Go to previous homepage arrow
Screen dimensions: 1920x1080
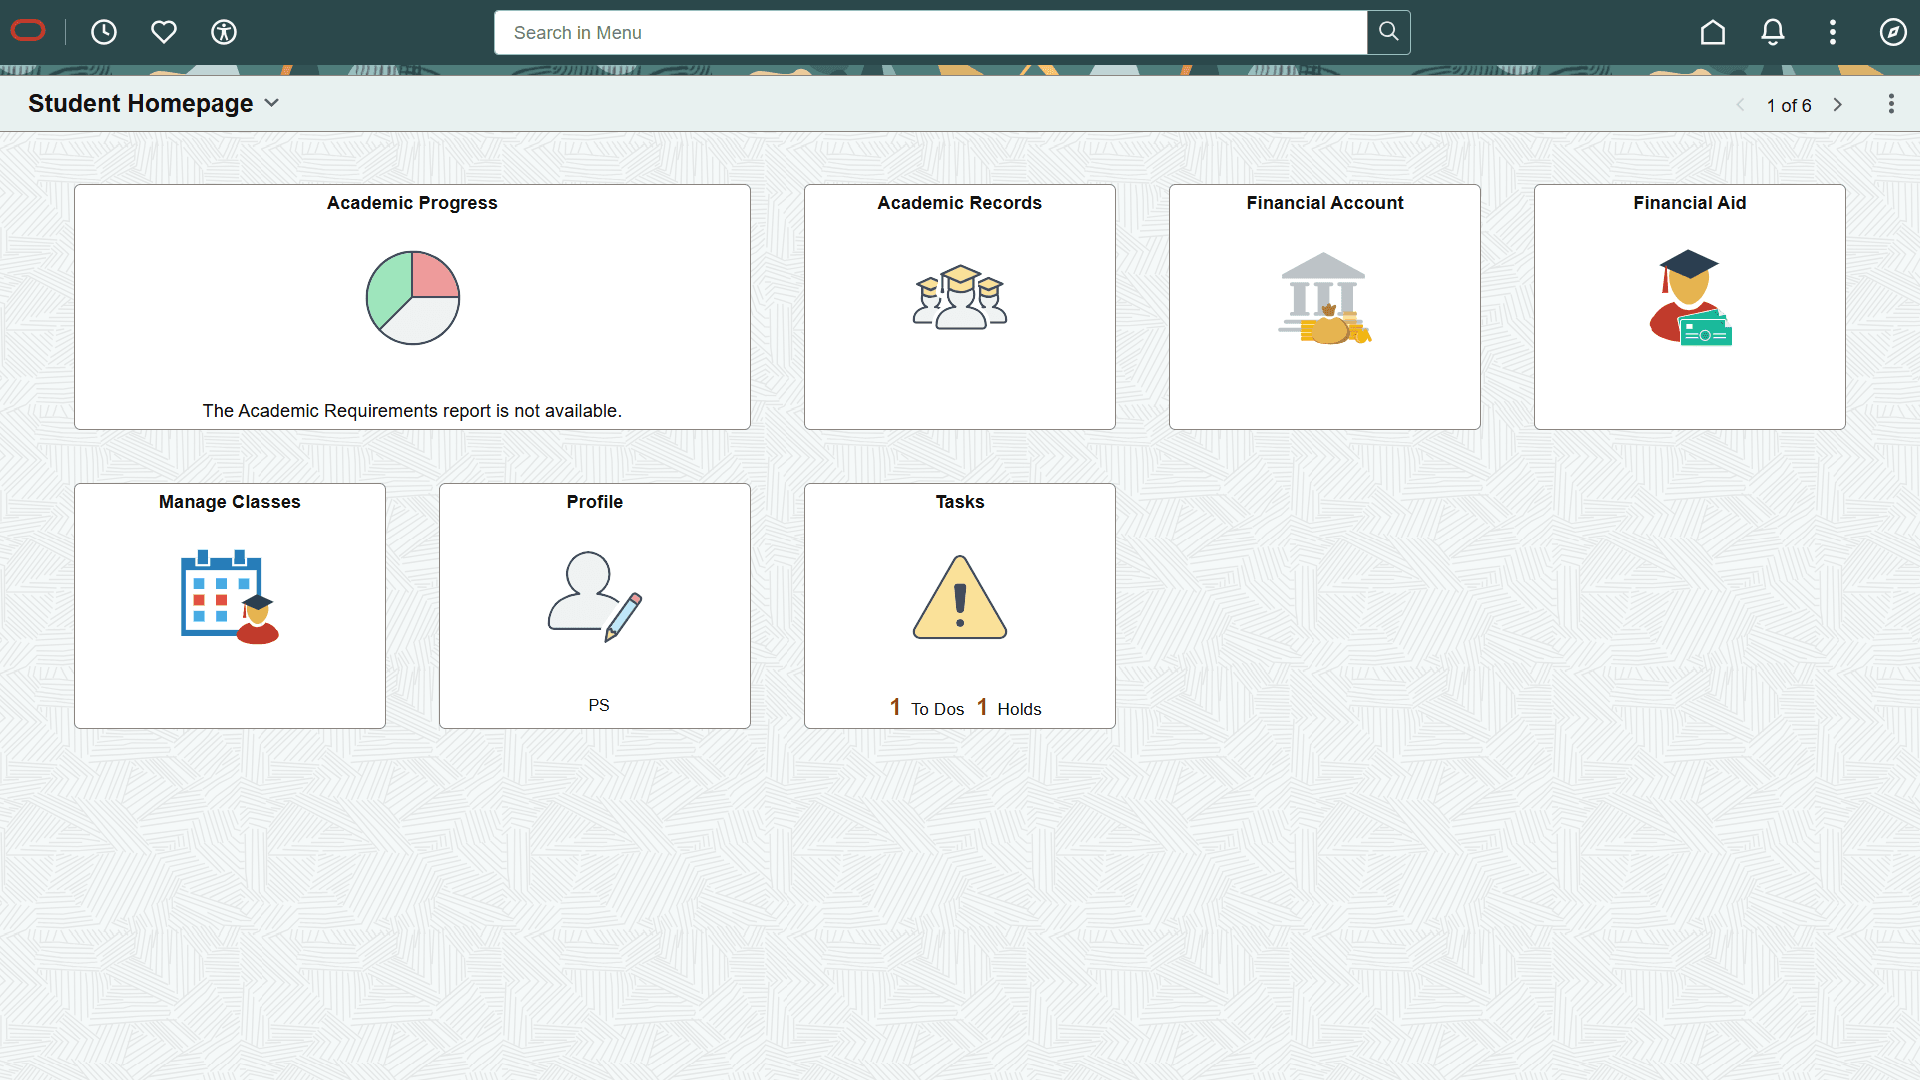point(1741,105)
